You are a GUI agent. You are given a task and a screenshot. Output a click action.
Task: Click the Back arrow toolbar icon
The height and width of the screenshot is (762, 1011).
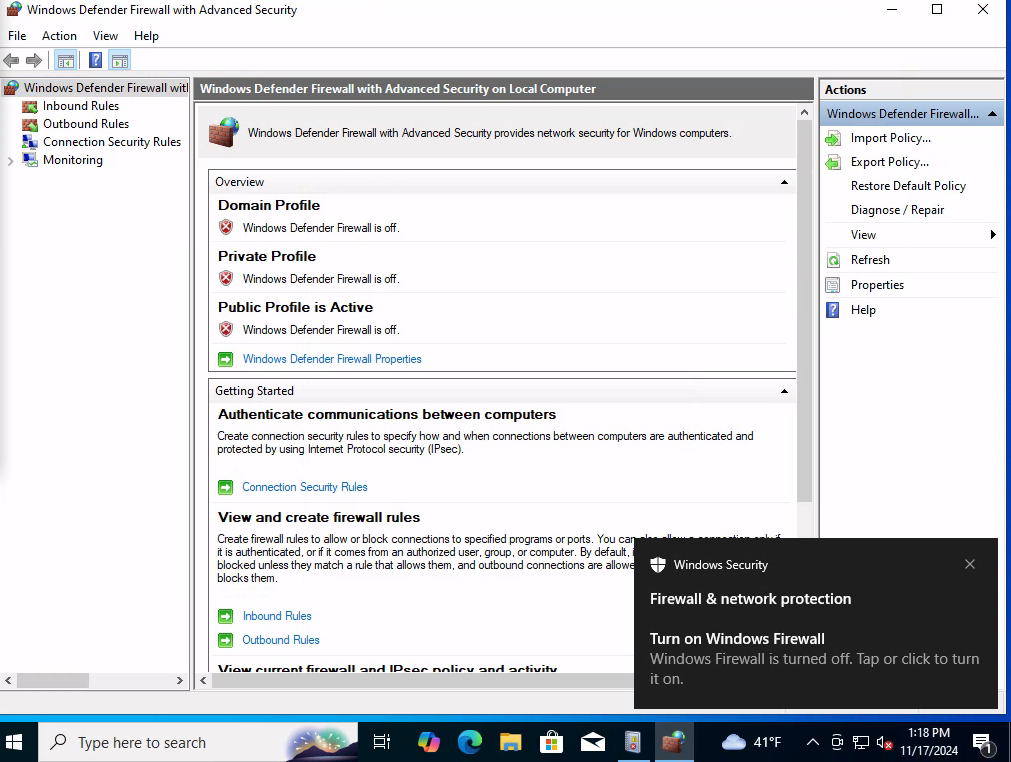click(11, 61)
